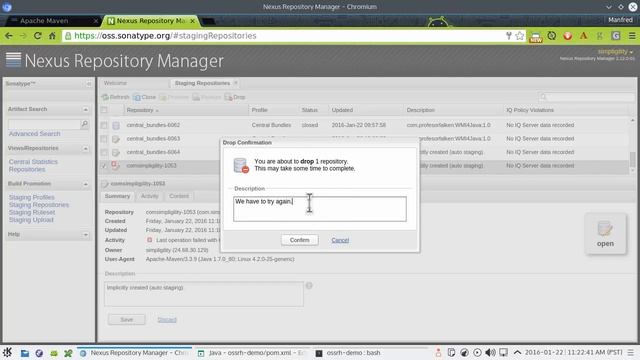Click the volume icon in system tray
640x360 pixels.
pyautogui.click(x=490, y=353)
